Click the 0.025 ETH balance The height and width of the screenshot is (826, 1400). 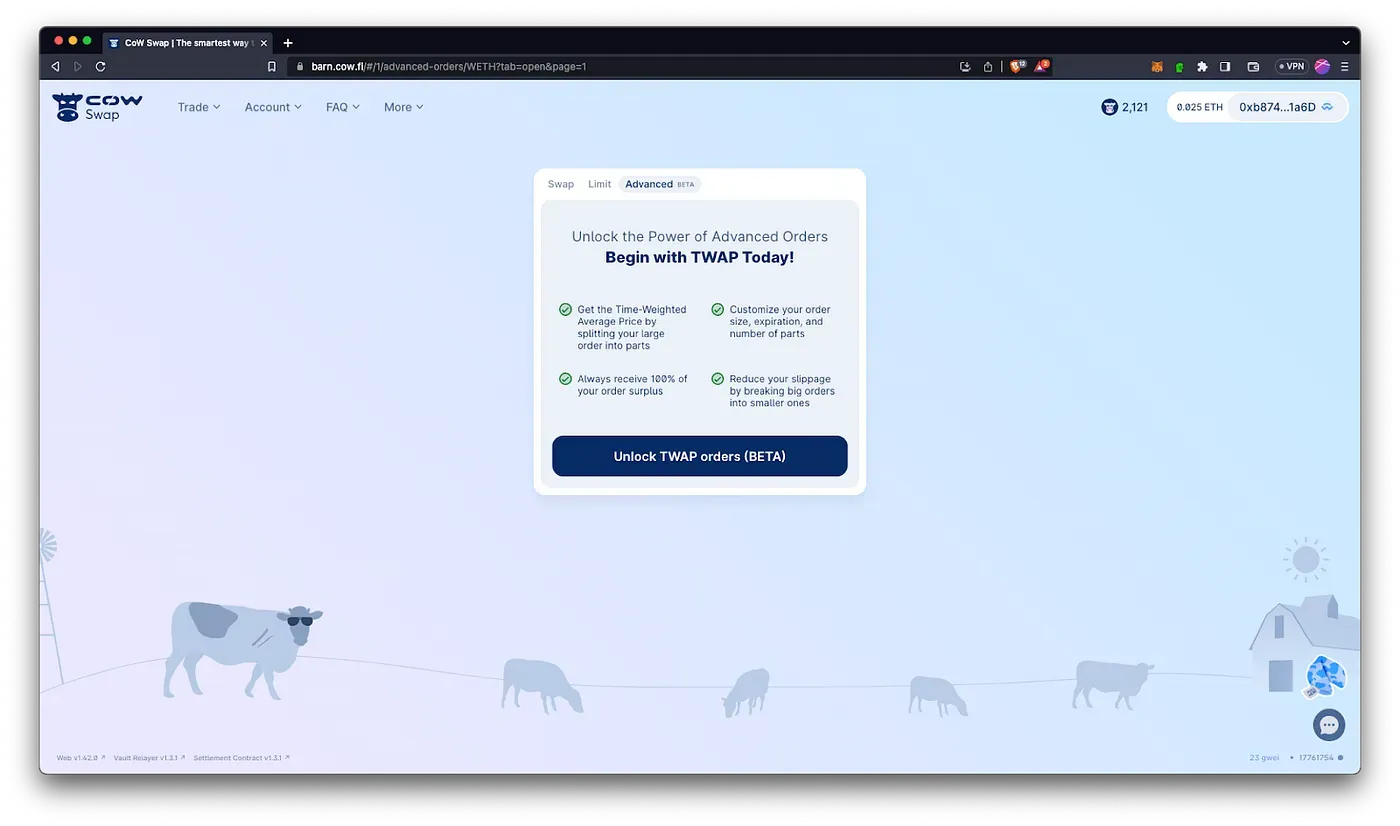[1199, 107]
